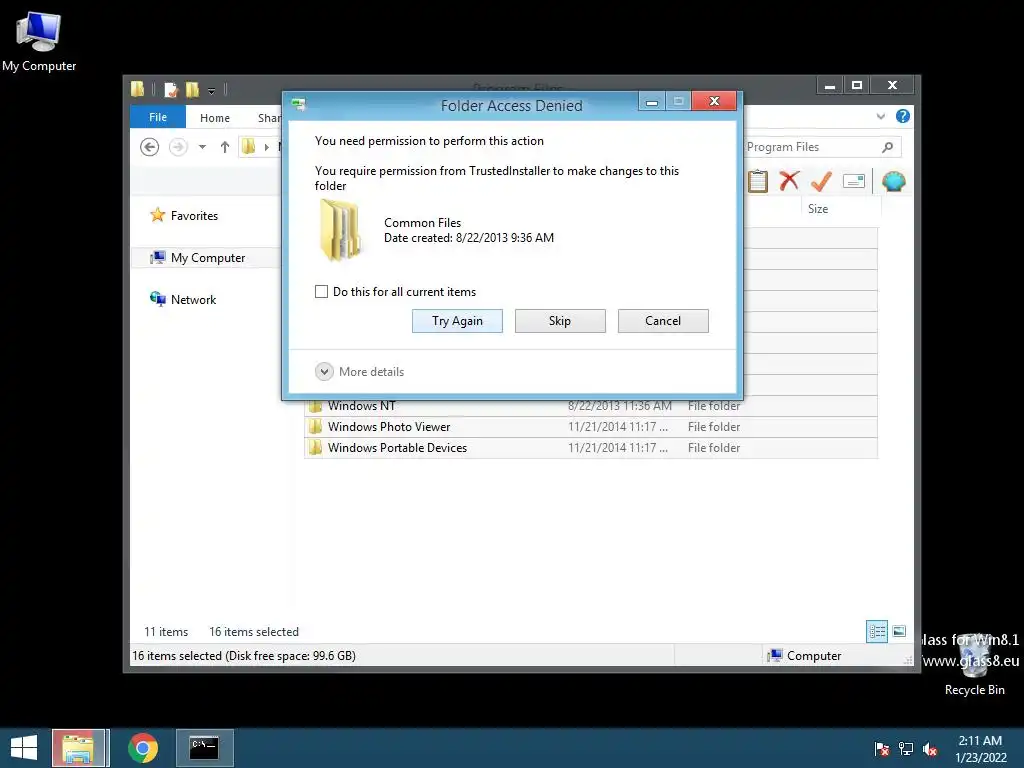
Task: Select the Windows Portable Devices folder
Action: tap(590, 447)
